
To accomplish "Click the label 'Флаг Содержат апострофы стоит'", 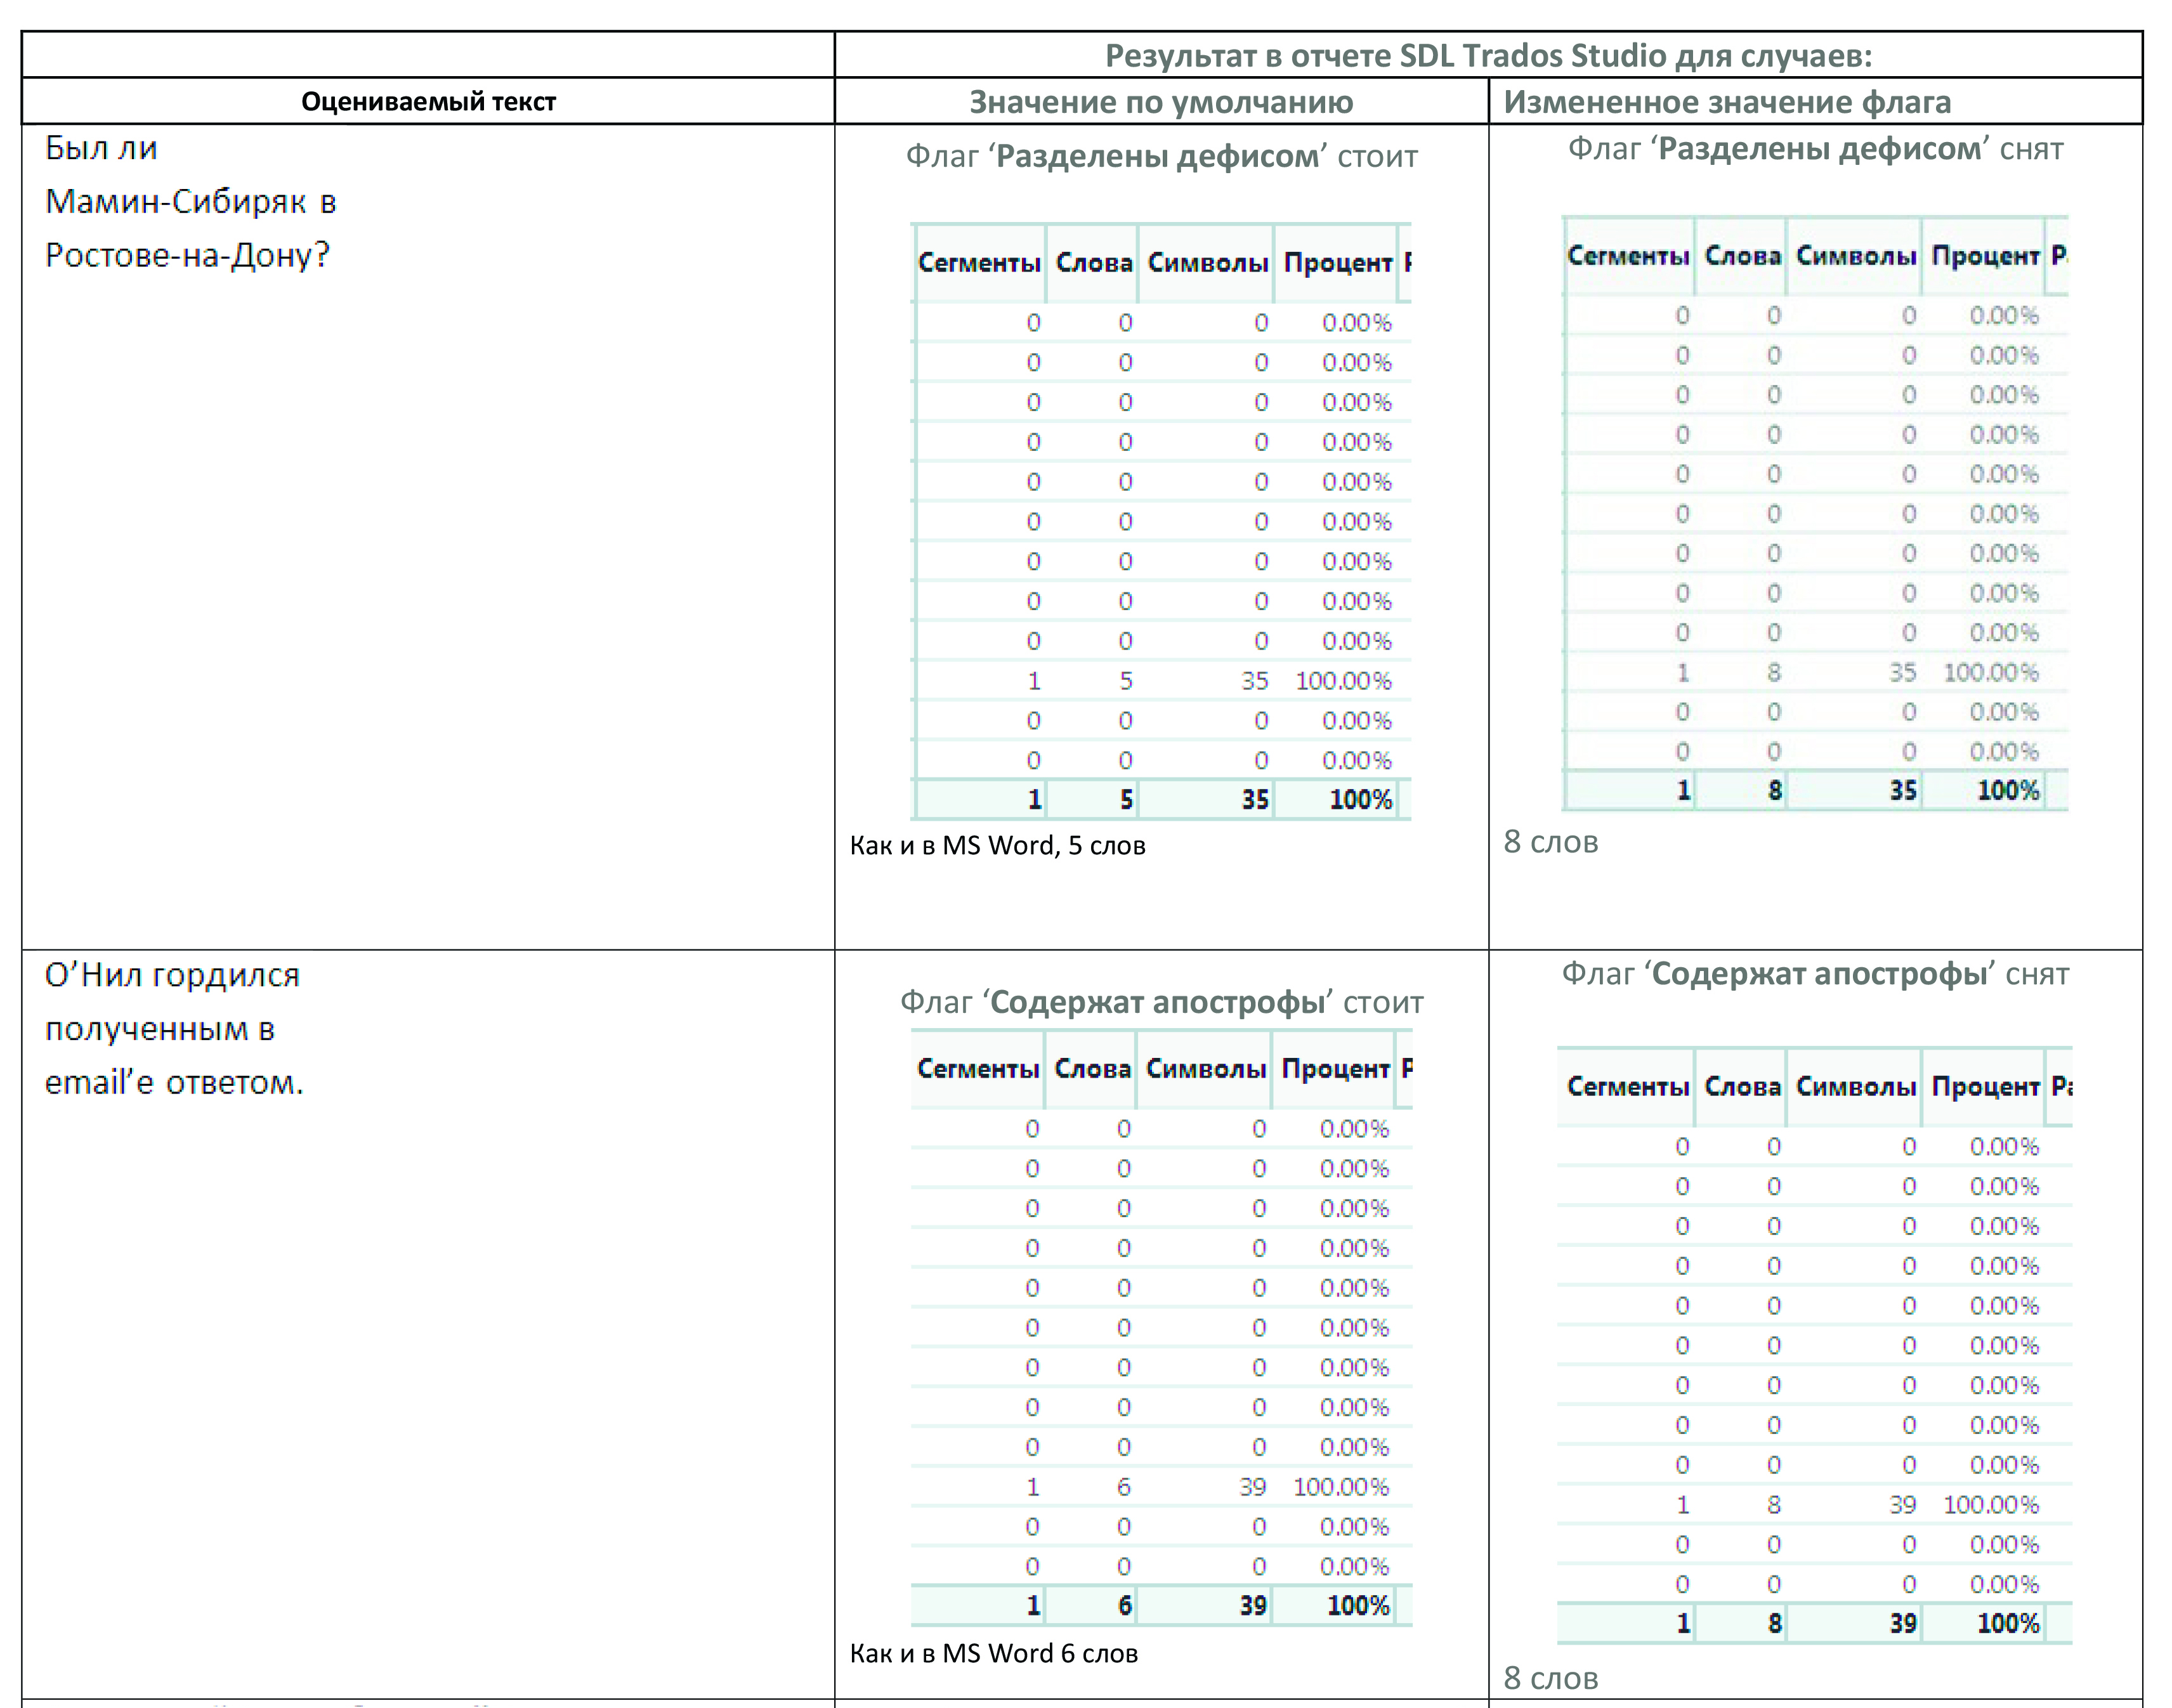I will (x=1161, y=1002).
